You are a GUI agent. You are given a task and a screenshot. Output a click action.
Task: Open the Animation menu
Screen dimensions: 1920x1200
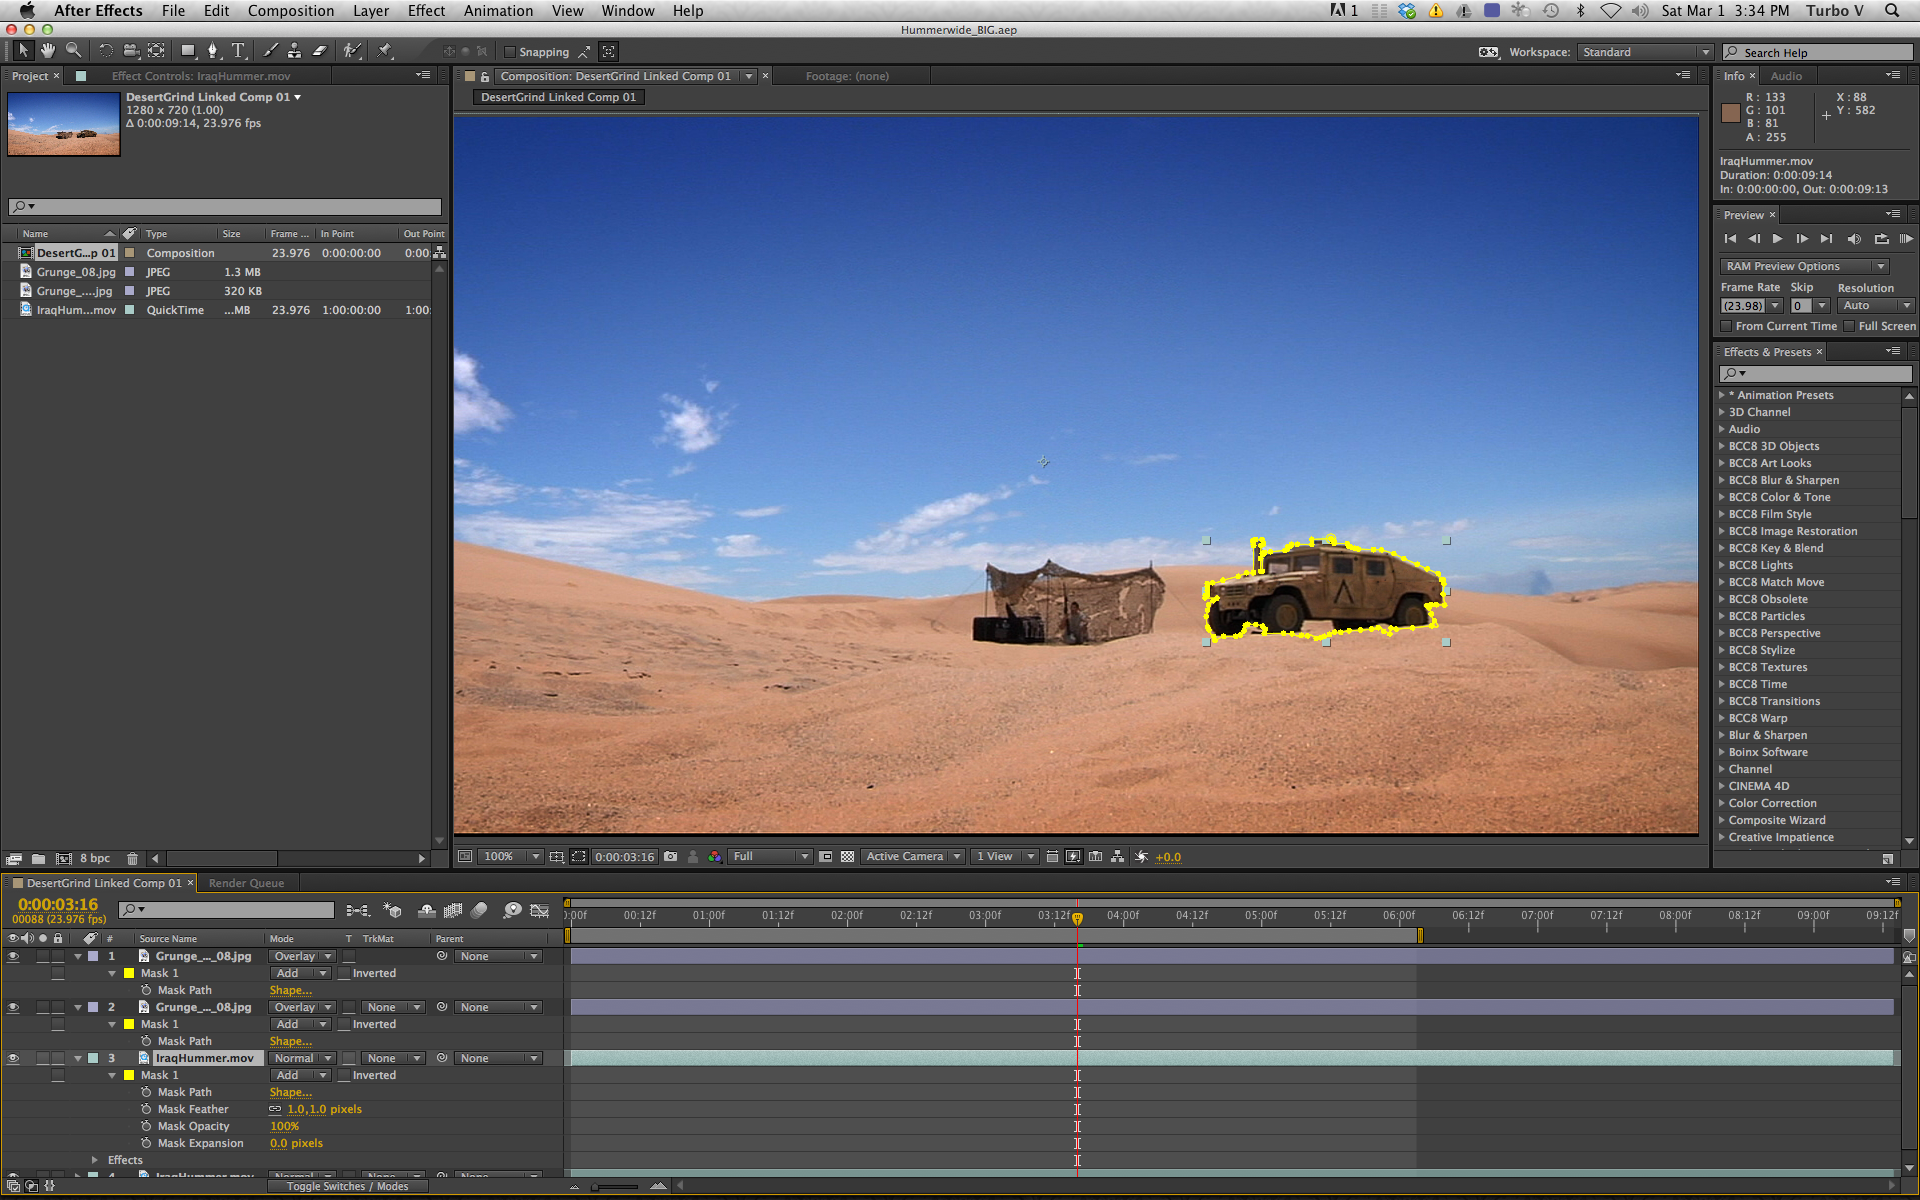point(498,11)
